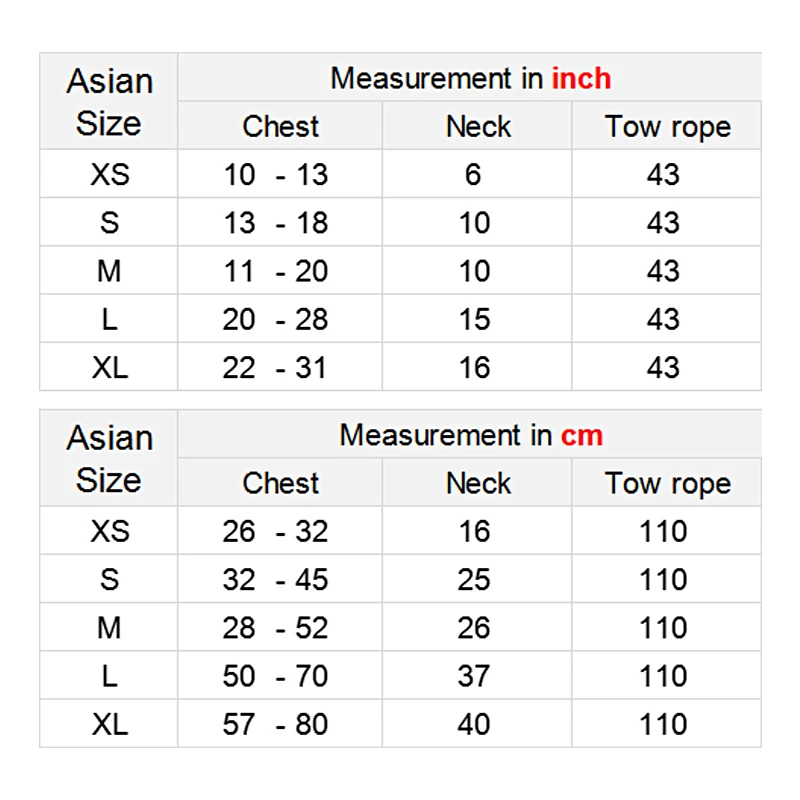Click the "26 - 32" chest cell
Viewport: 800px width, 800px height.
[275, 531]
